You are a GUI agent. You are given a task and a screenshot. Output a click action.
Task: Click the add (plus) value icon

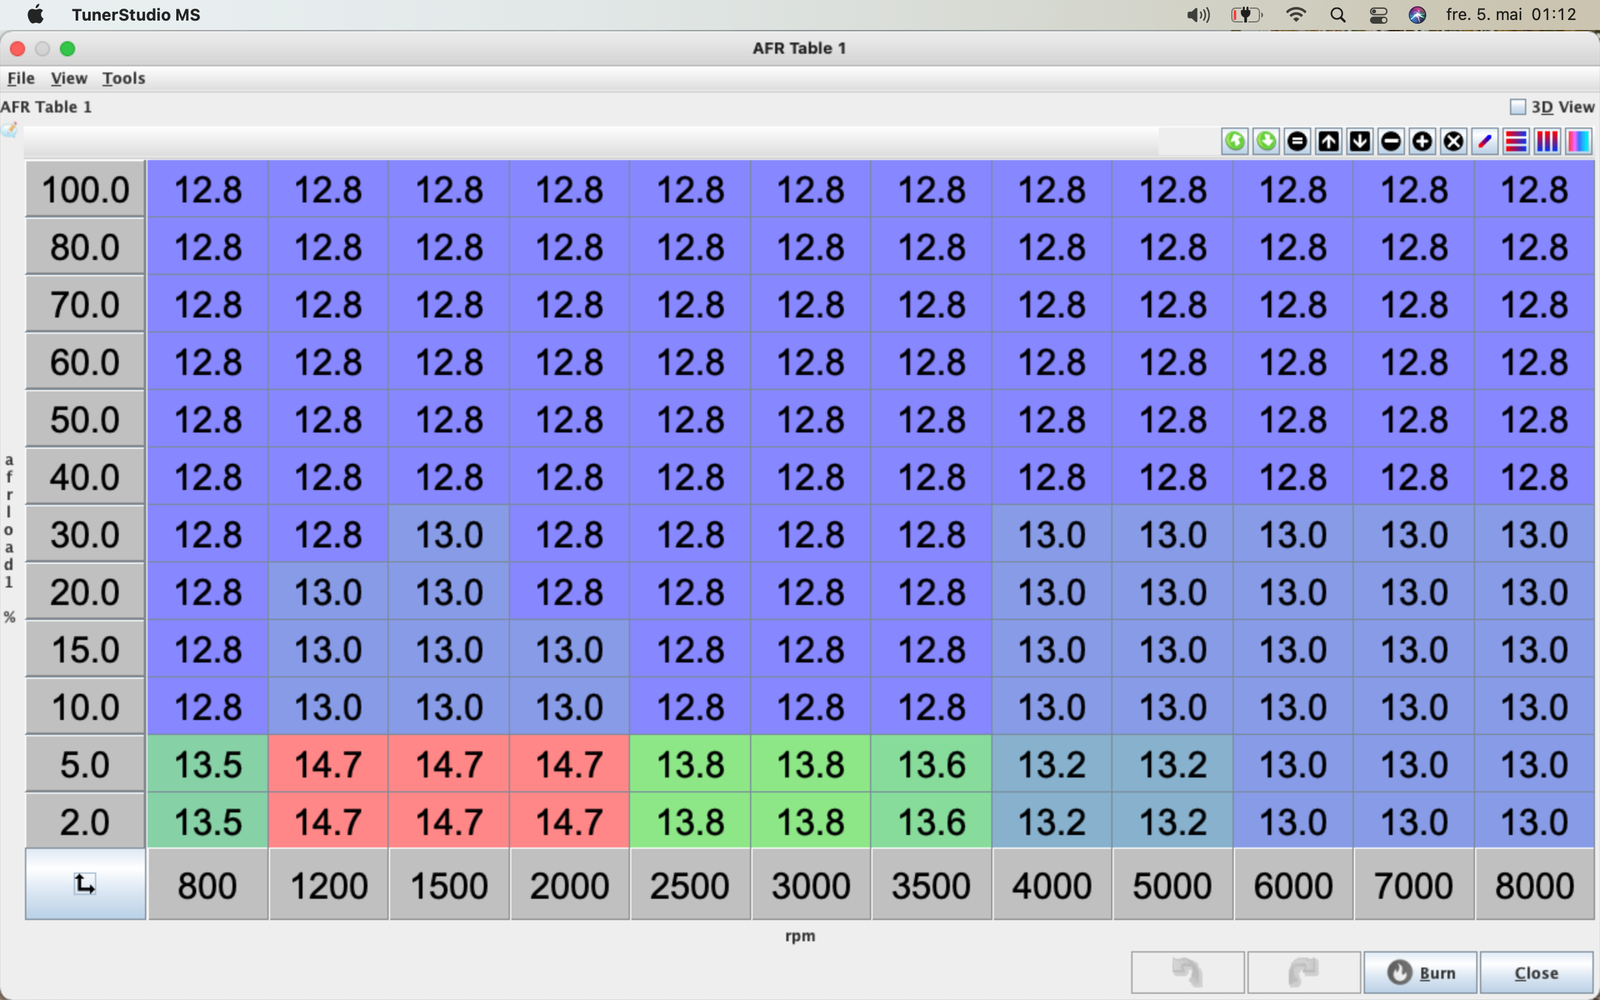1422,141
